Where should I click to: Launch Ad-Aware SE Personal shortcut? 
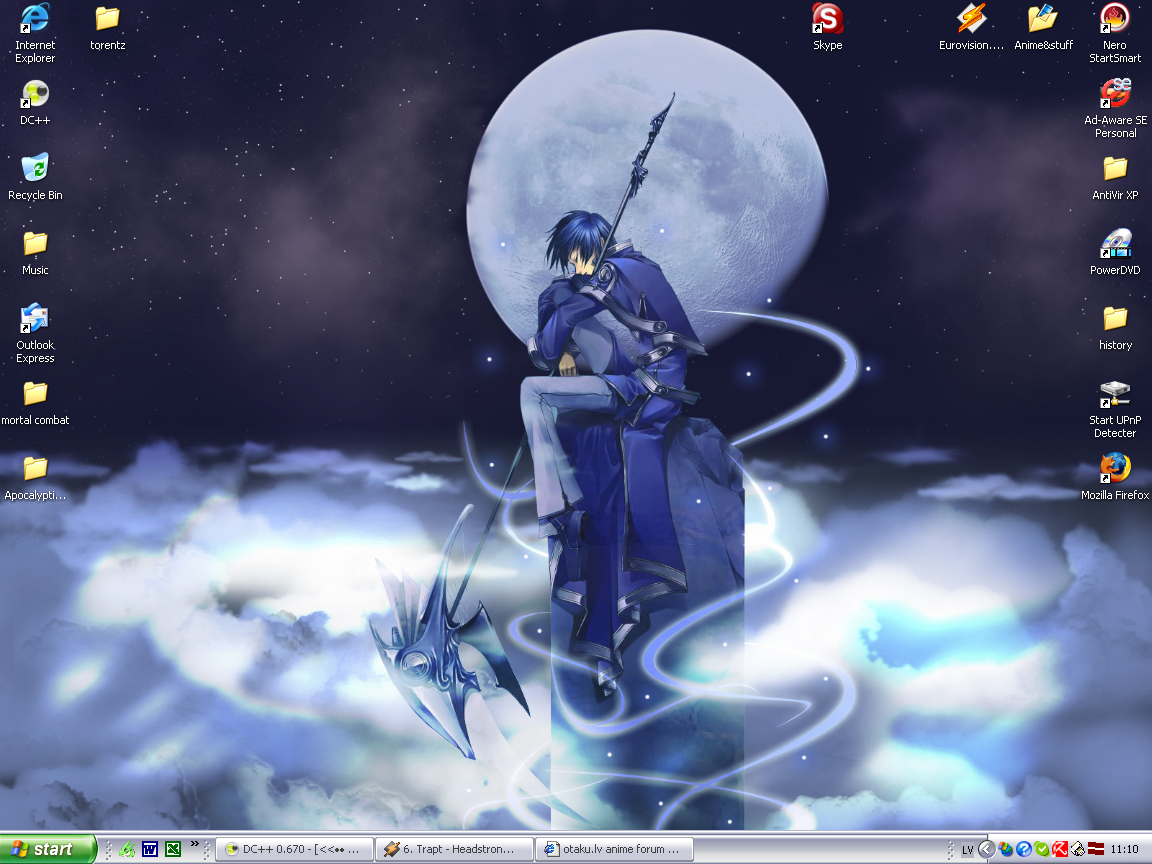point(1115,109)
